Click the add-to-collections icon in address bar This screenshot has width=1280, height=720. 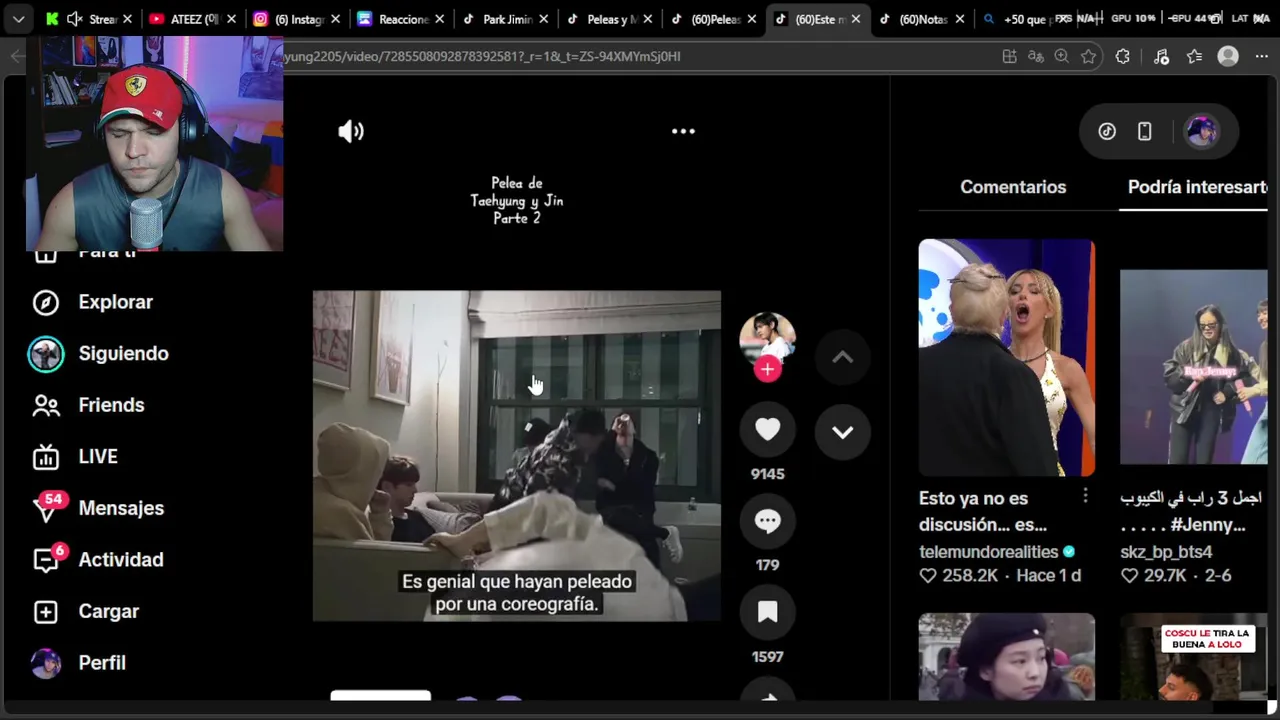1009,57
